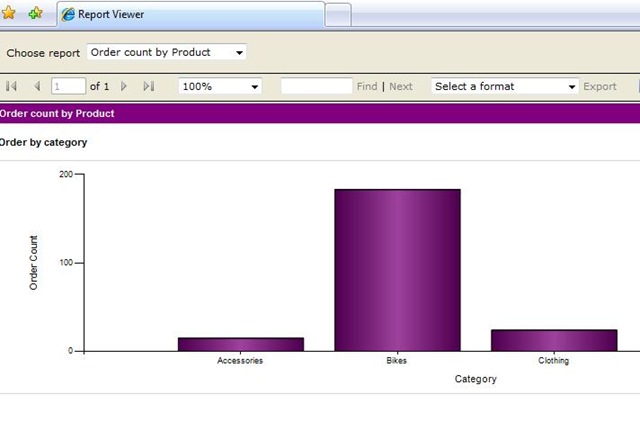This screenshot has width=640, height=421.
Task: Go to last page of report
Action: point(149,86)
